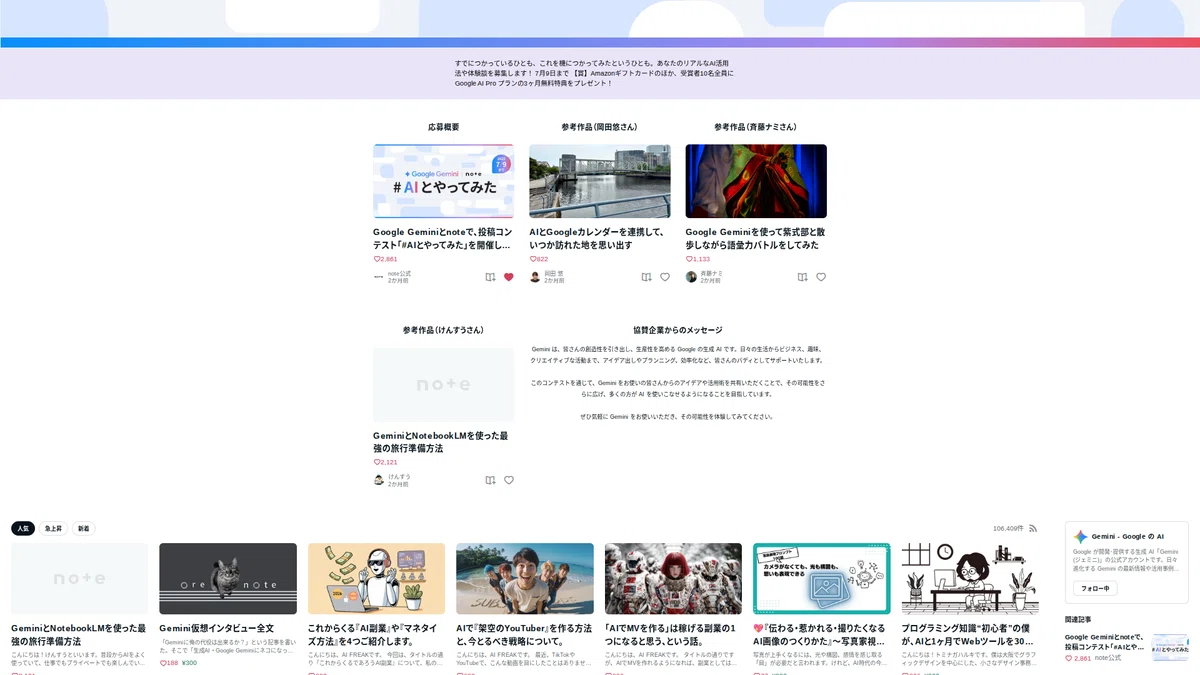Click the 協賛企業からのメッセージ heading
Image resolution: width=1200 pixels, height=675 pixels.
(678, 330)
